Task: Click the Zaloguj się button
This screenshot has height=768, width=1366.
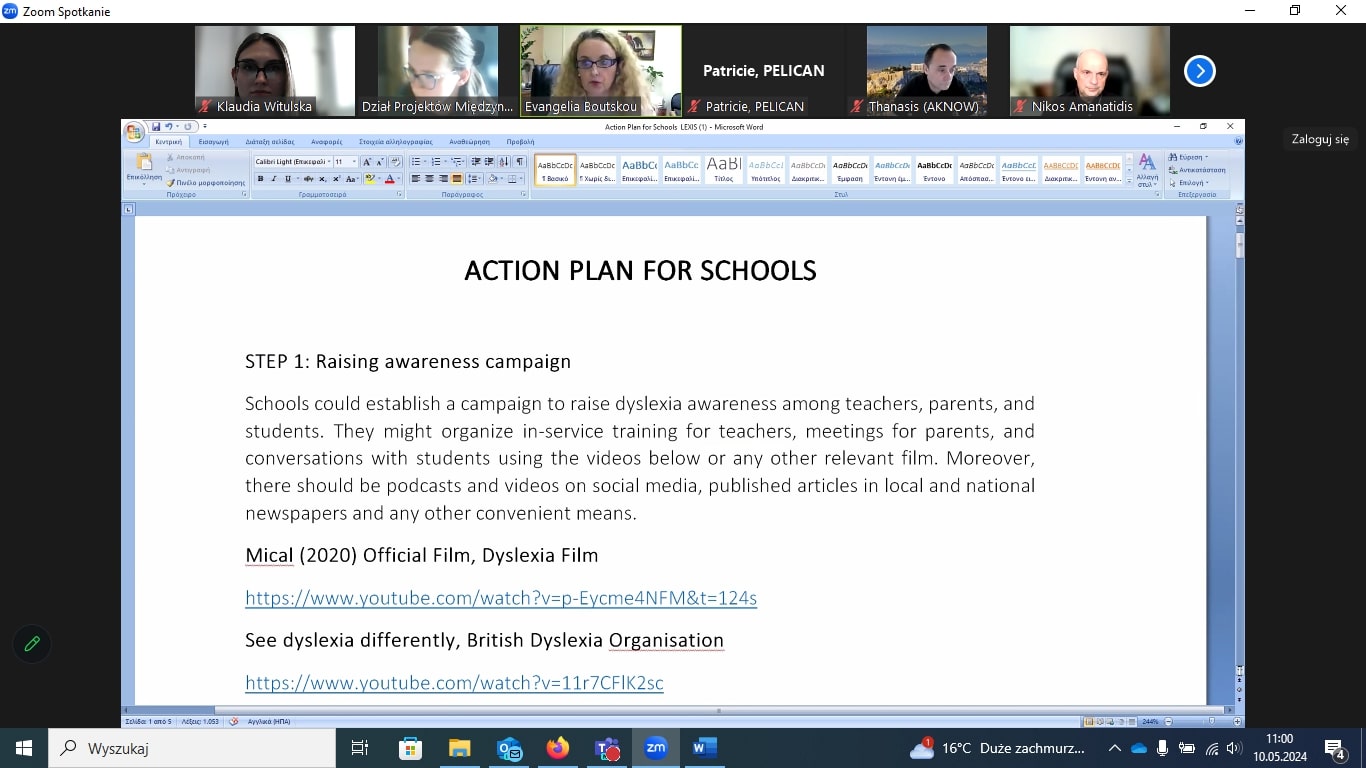Action: [1320, 139]
